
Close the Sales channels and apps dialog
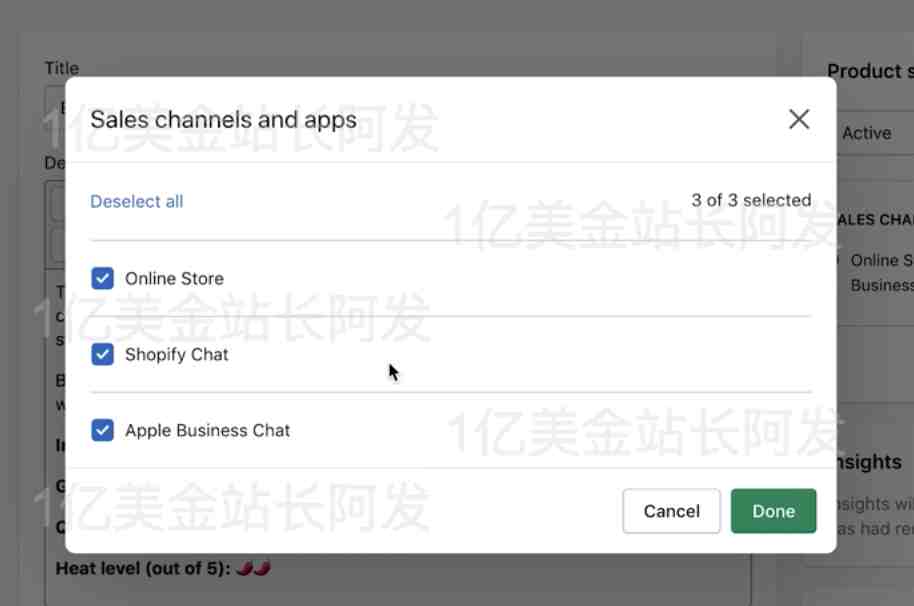(799, 119)
